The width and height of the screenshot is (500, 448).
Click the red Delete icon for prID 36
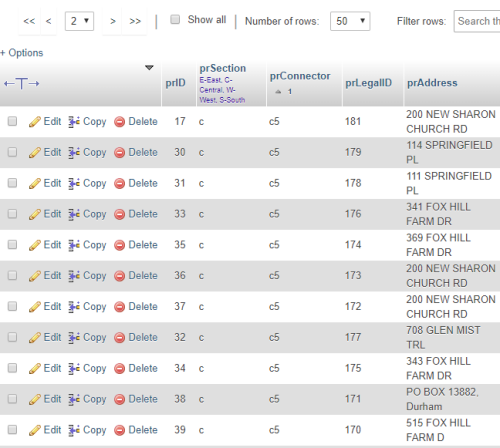119,276
